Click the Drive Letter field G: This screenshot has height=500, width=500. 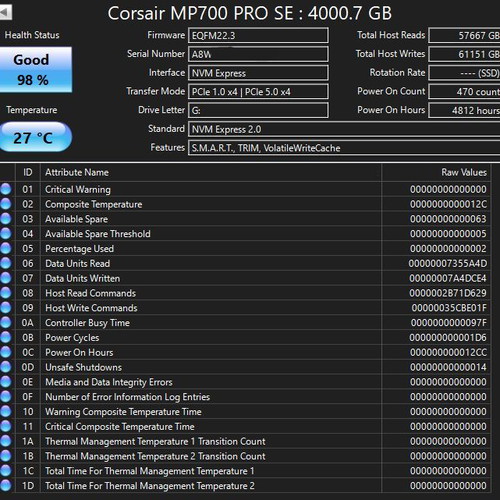(x=258, y=110)
